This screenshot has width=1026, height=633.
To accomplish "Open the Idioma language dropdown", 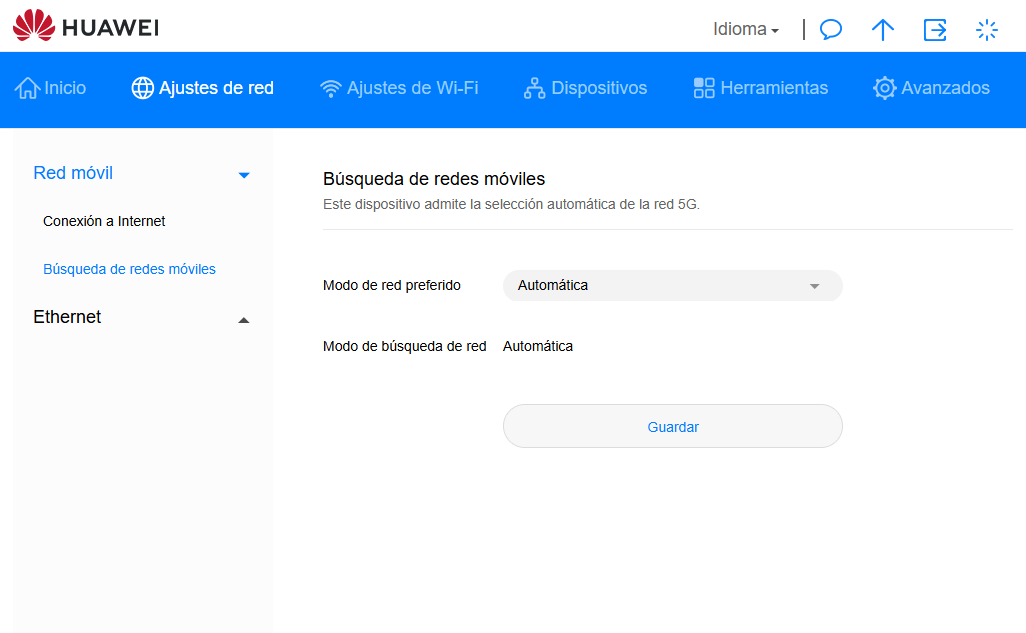I will [x=745, y=29].
